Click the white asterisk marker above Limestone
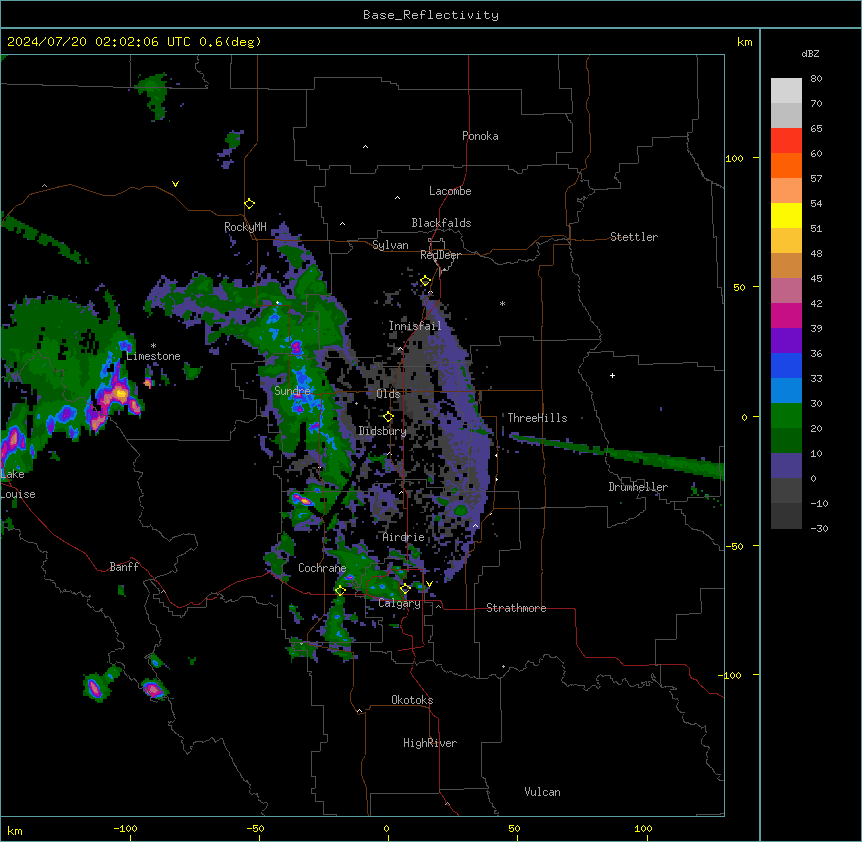Screen dimensions: 862x842 point(153,346)
